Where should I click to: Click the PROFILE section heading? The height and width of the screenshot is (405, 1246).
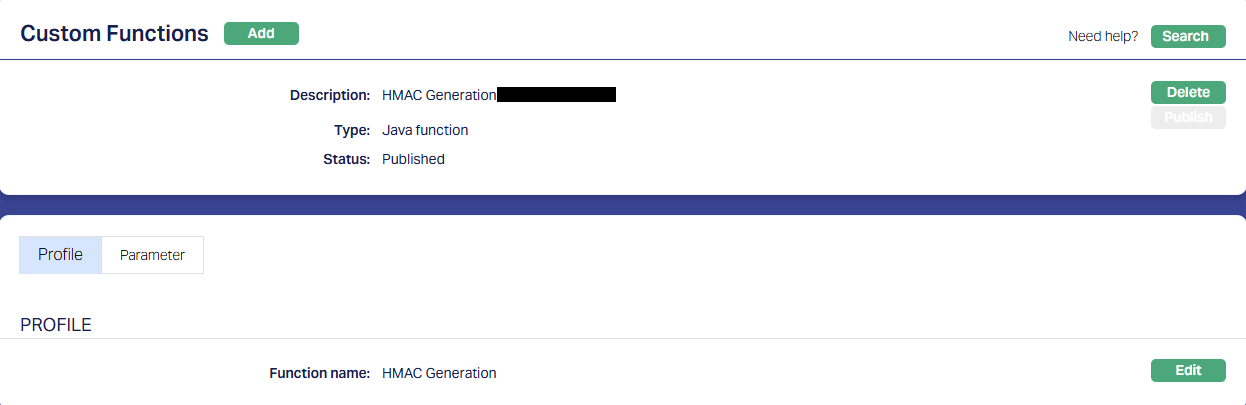pyautogui.click(x=56, y=325)
